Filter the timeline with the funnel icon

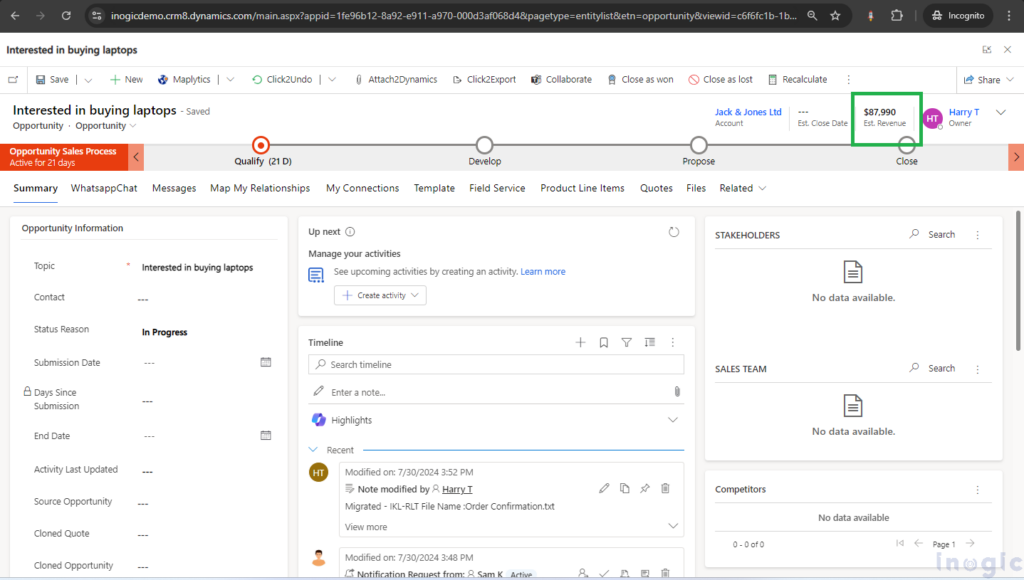[626, 342]
